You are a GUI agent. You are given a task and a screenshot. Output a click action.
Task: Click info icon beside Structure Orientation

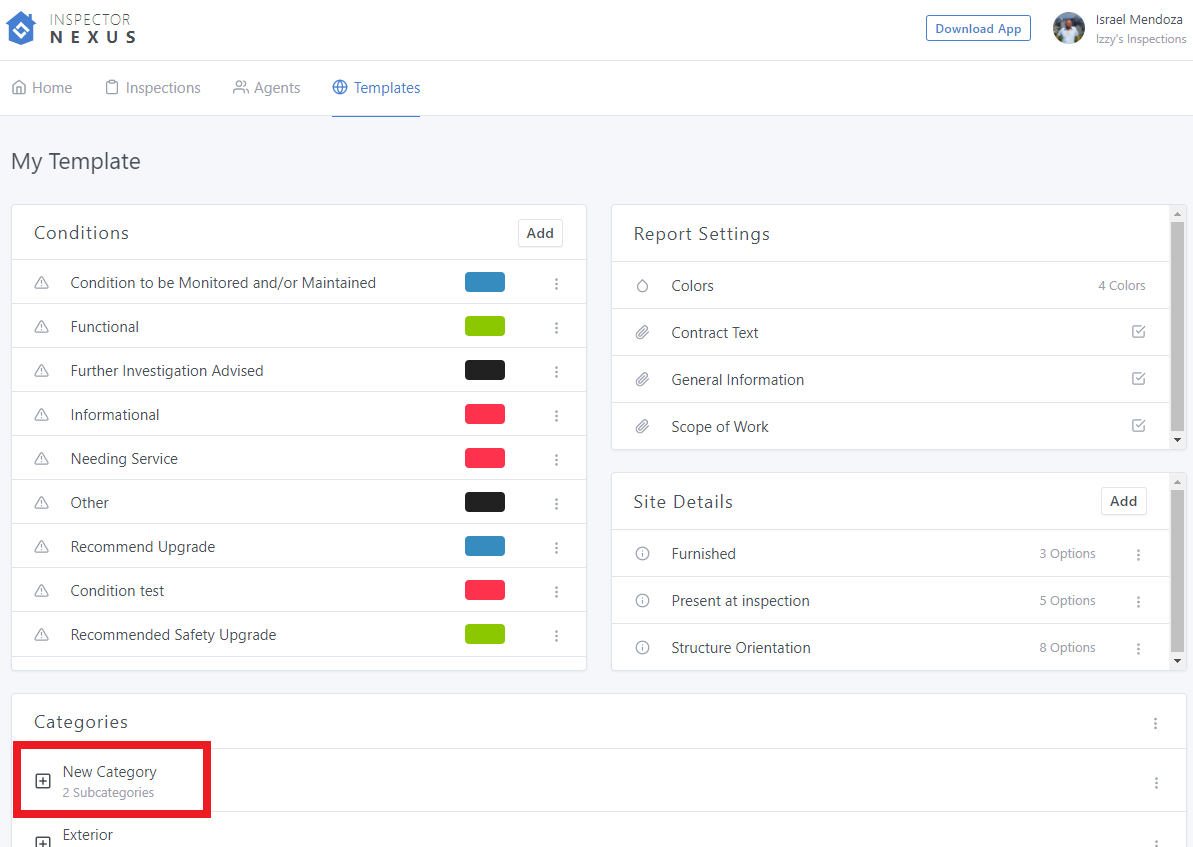tap(642, 648)
